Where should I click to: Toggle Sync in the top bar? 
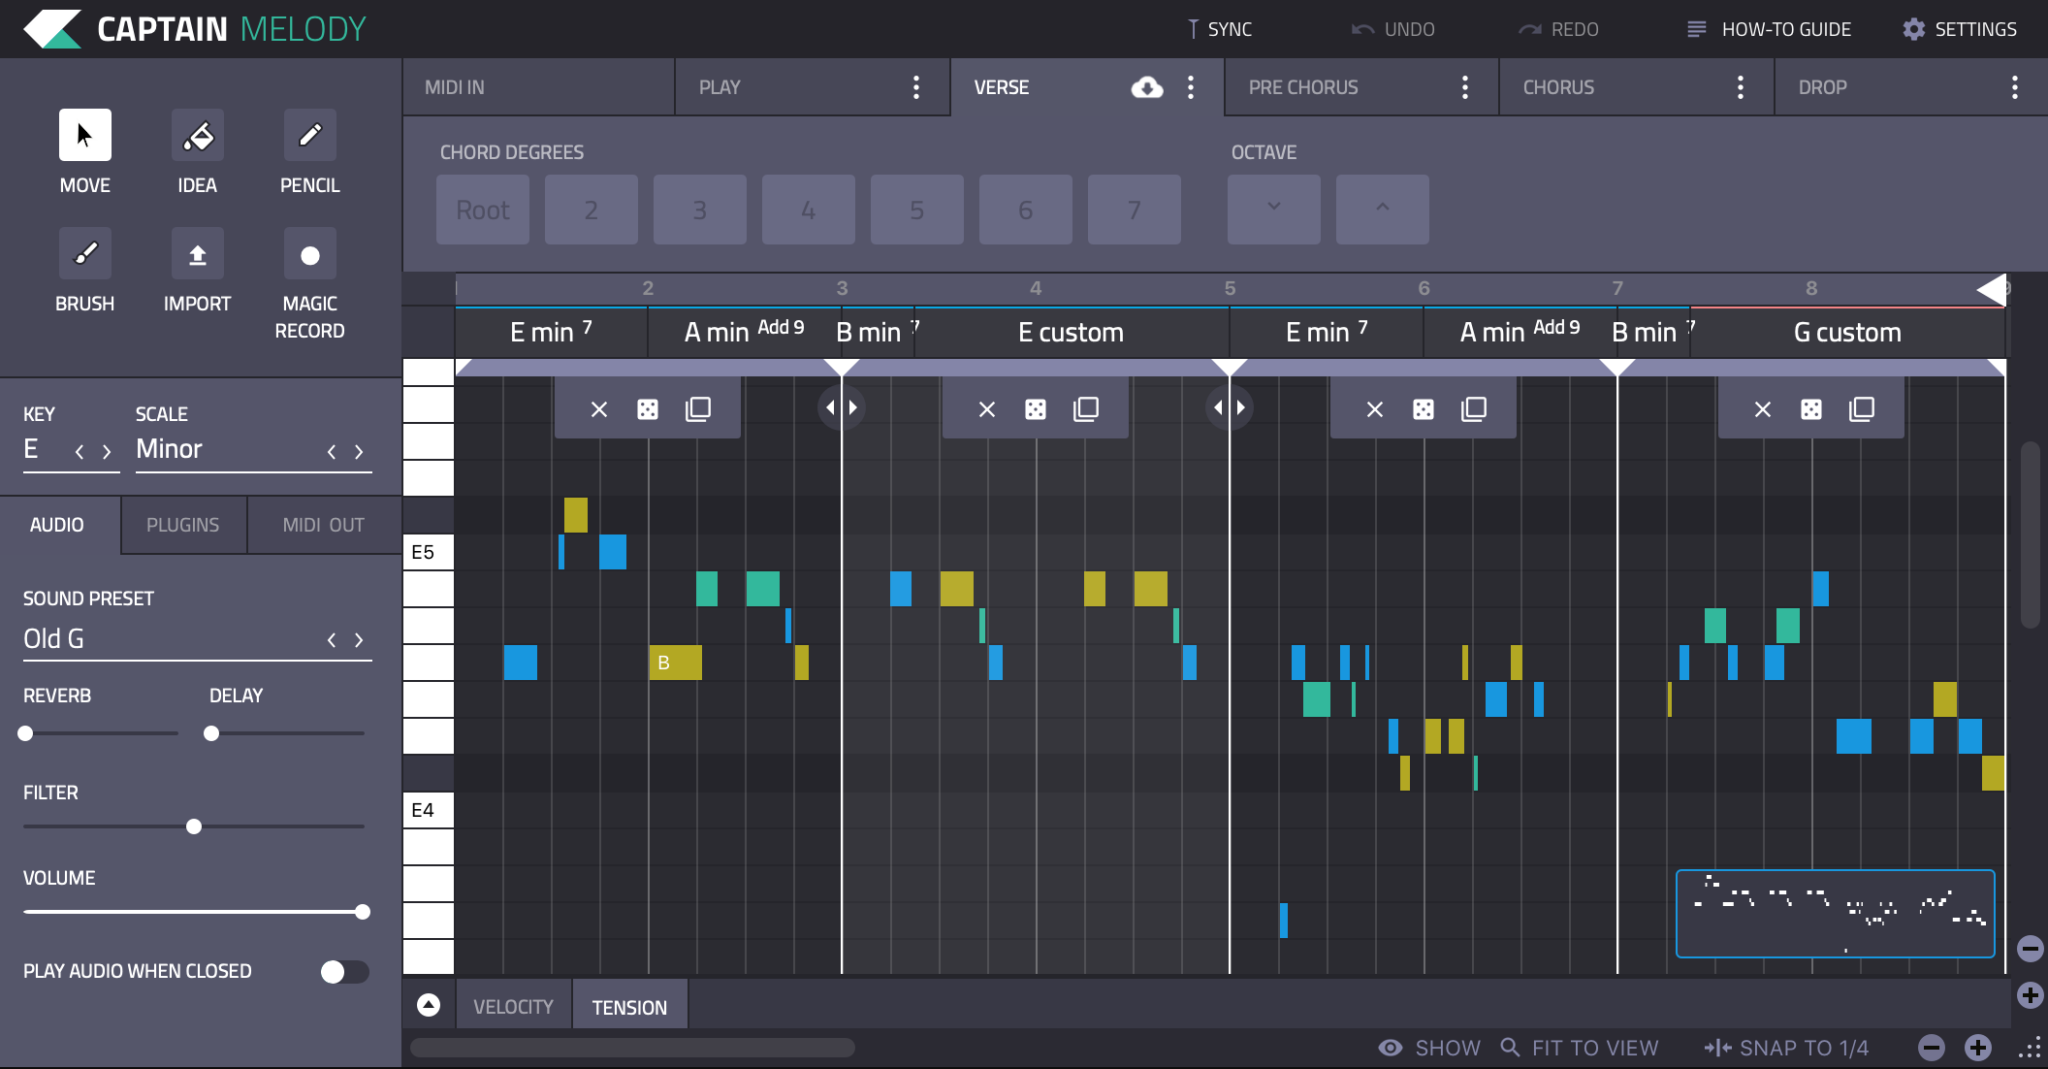[1219, 29]
